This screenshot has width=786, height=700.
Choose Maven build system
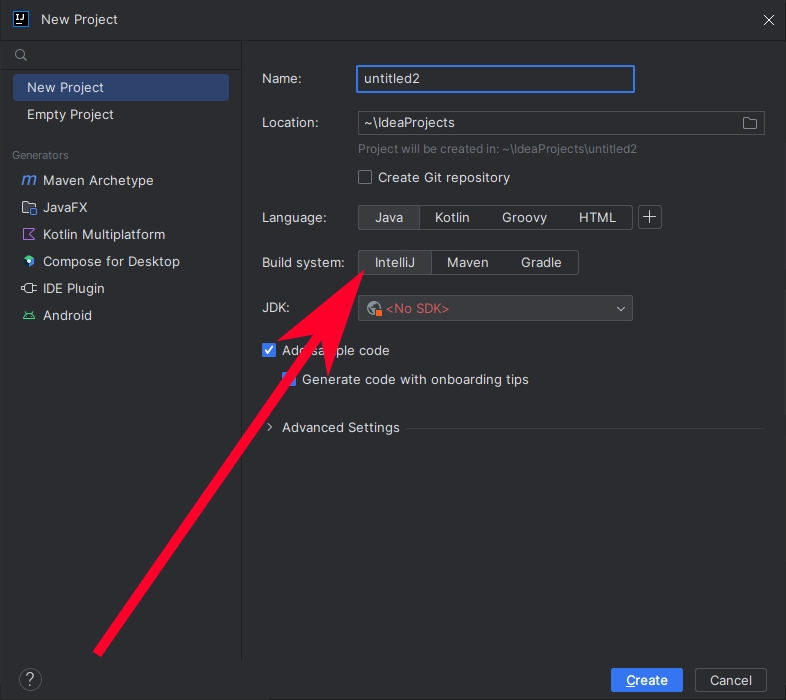coord(468,262)
